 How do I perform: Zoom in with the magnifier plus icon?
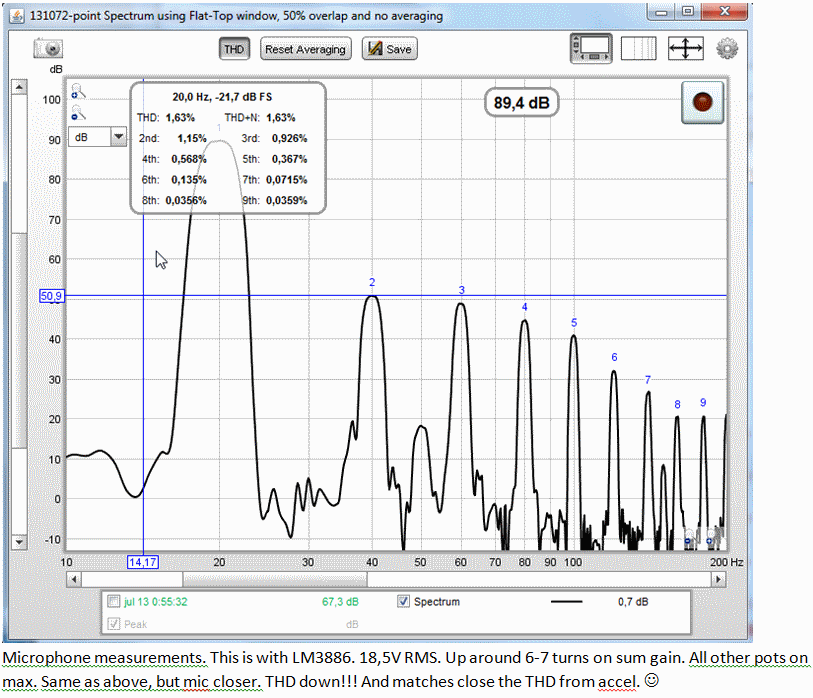pyautogui.click(x=78, y=91)
